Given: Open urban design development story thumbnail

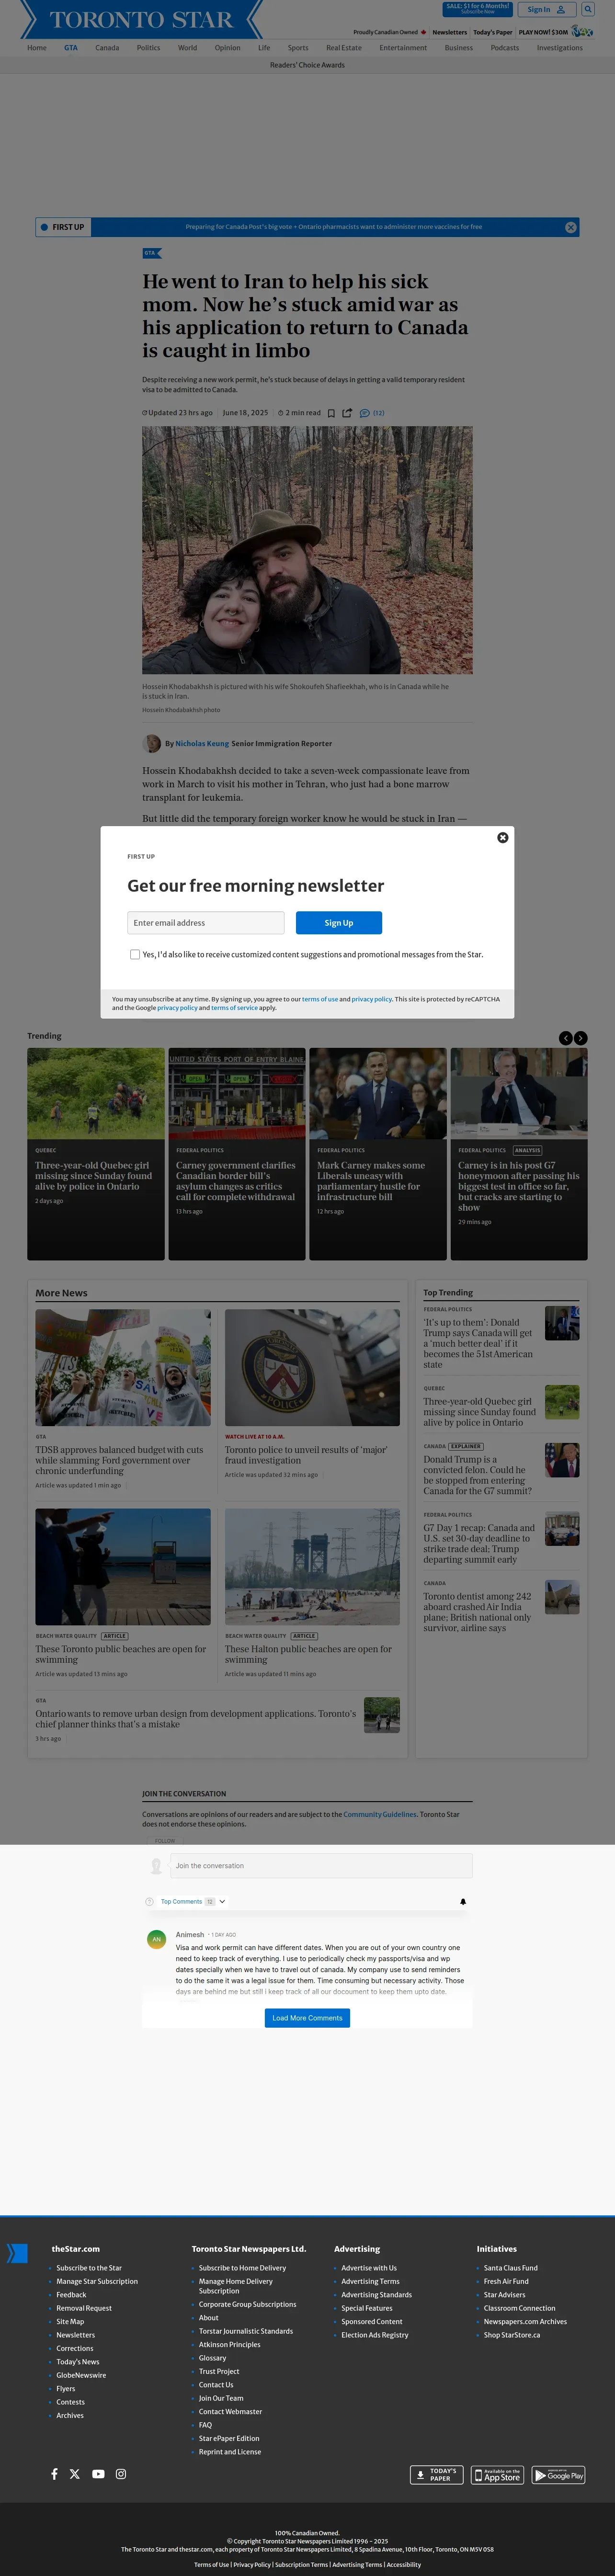Looking at the screenshot, I should (x=382, y=1715).
